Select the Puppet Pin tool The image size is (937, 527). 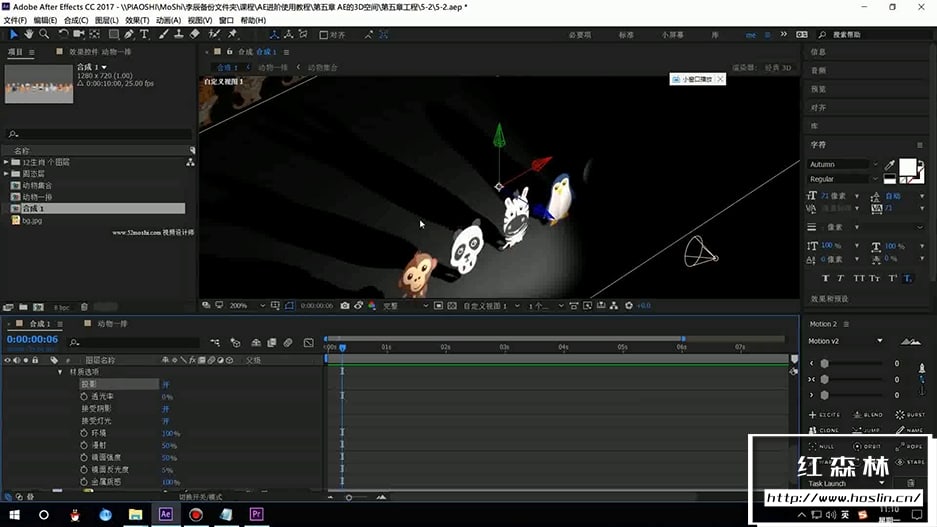click(x=233, y=35)
